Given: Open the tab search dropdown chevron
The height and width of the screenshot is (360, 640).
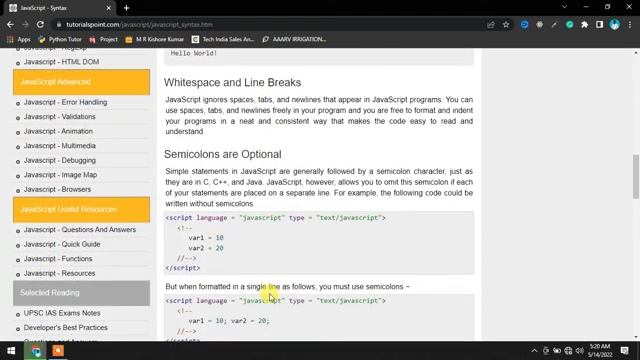Looking at the screenshot, I should tap(564, 7).
